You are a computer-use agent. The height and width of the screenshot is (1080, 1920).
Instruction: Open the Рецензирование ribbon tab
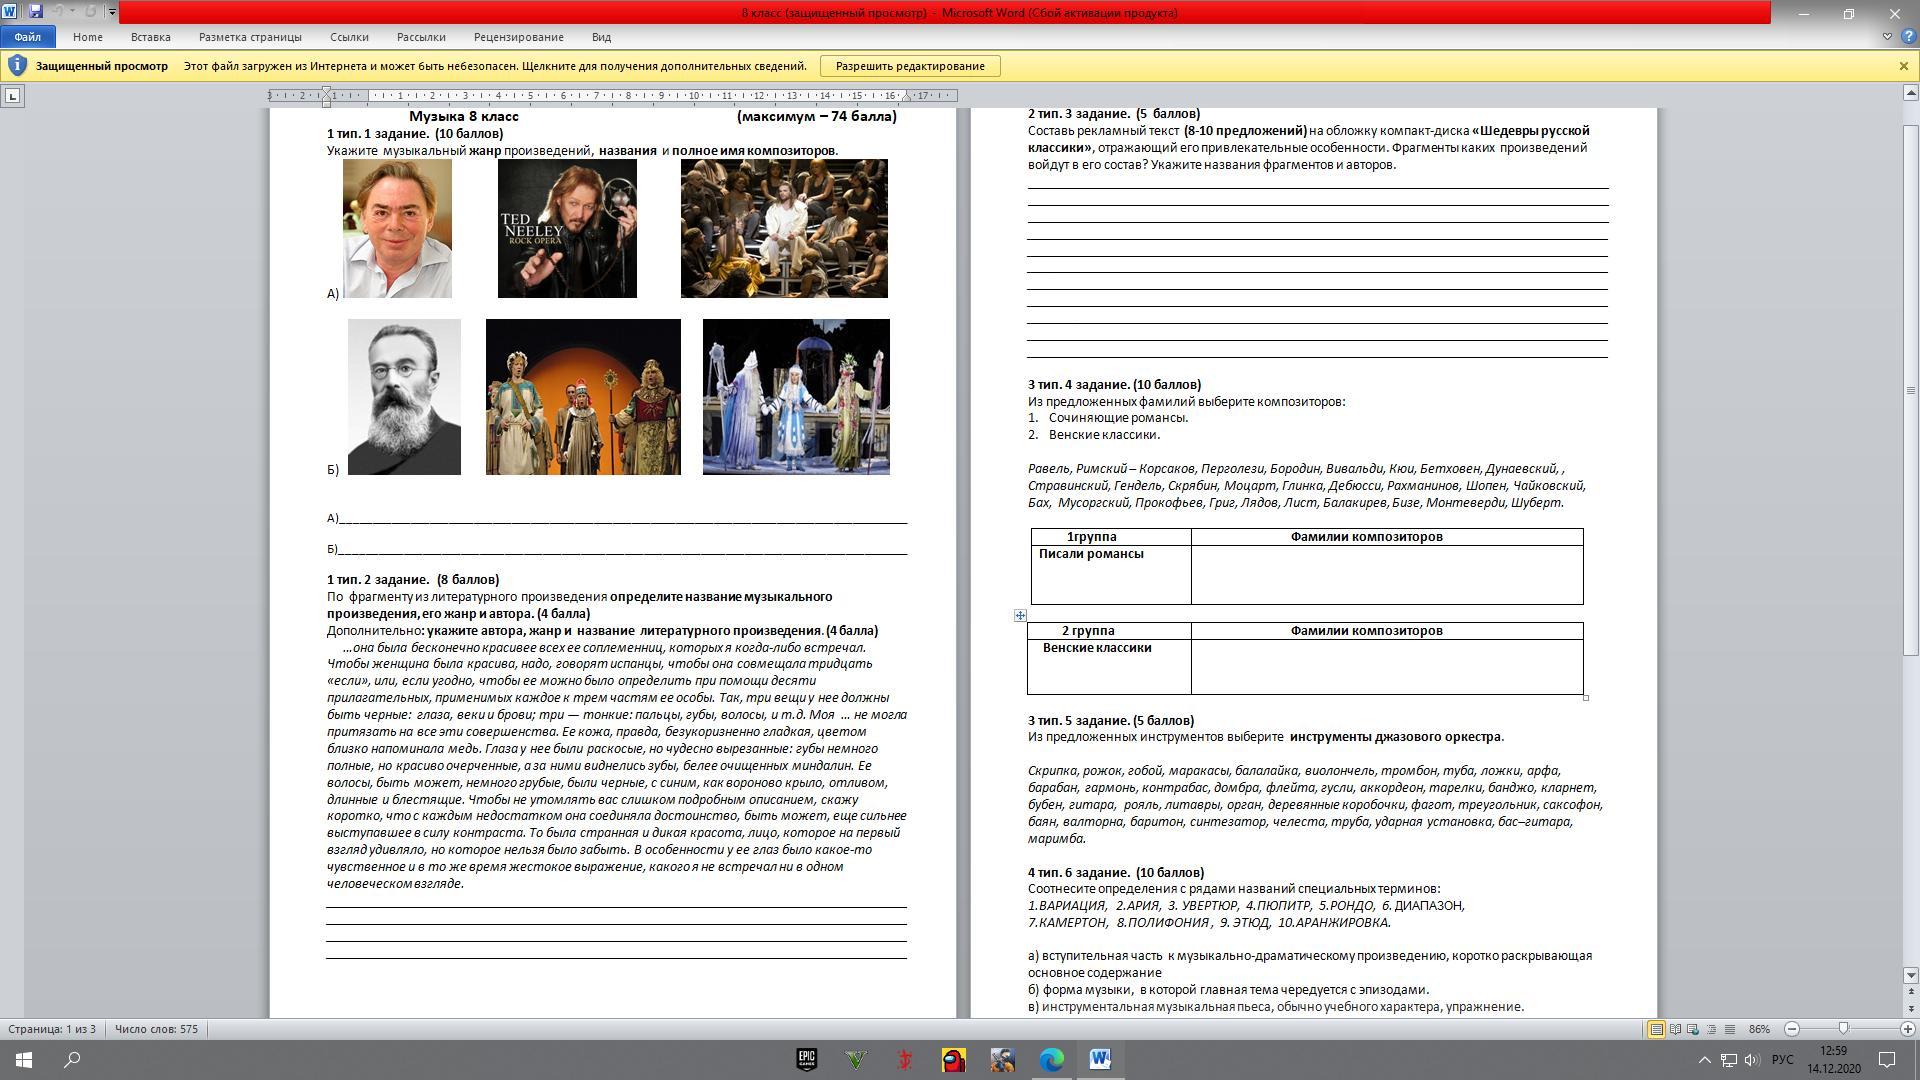pos(518,37)
